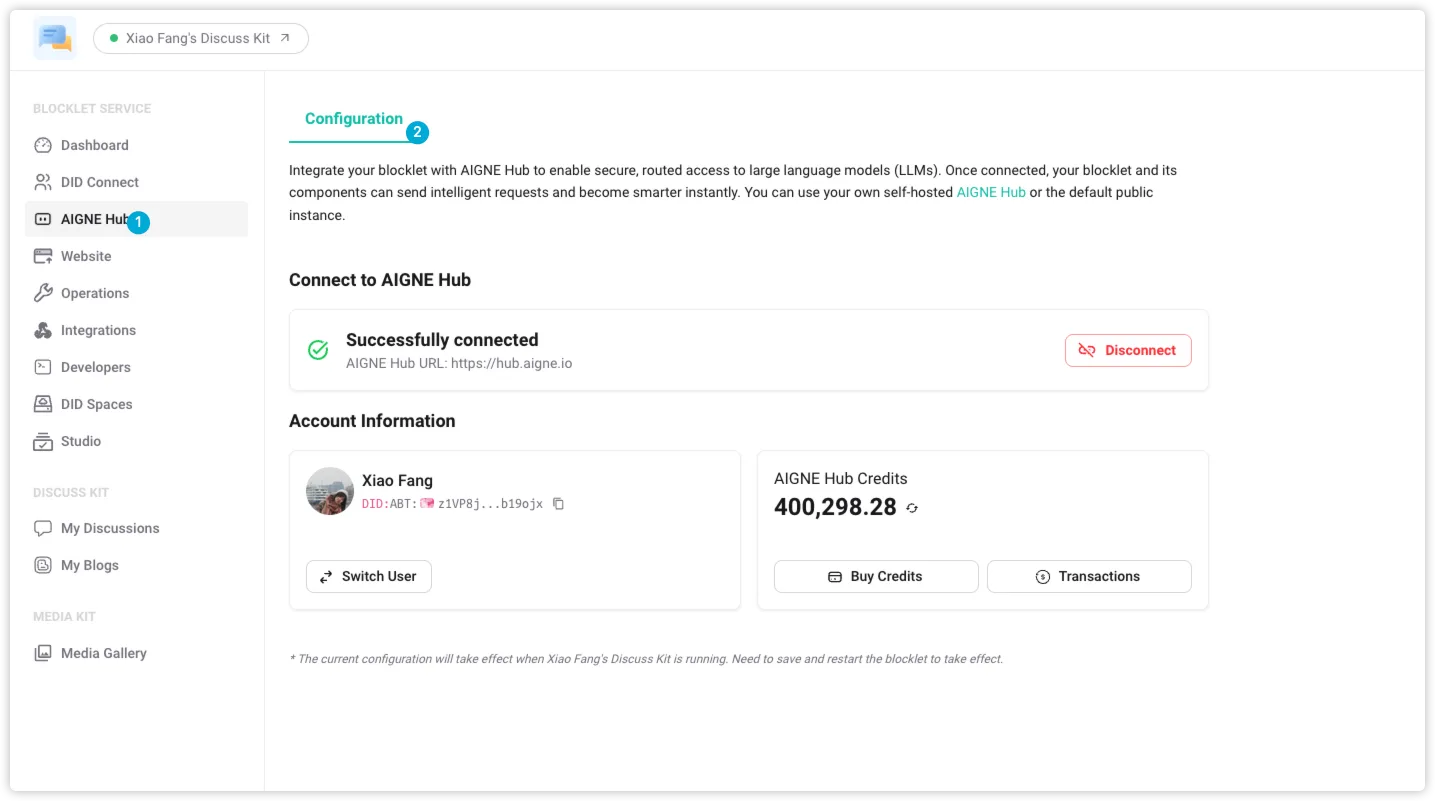Click the My Discussions chat bubble icon
Viewport: 1435px width, 801px height.
point(43,528)
